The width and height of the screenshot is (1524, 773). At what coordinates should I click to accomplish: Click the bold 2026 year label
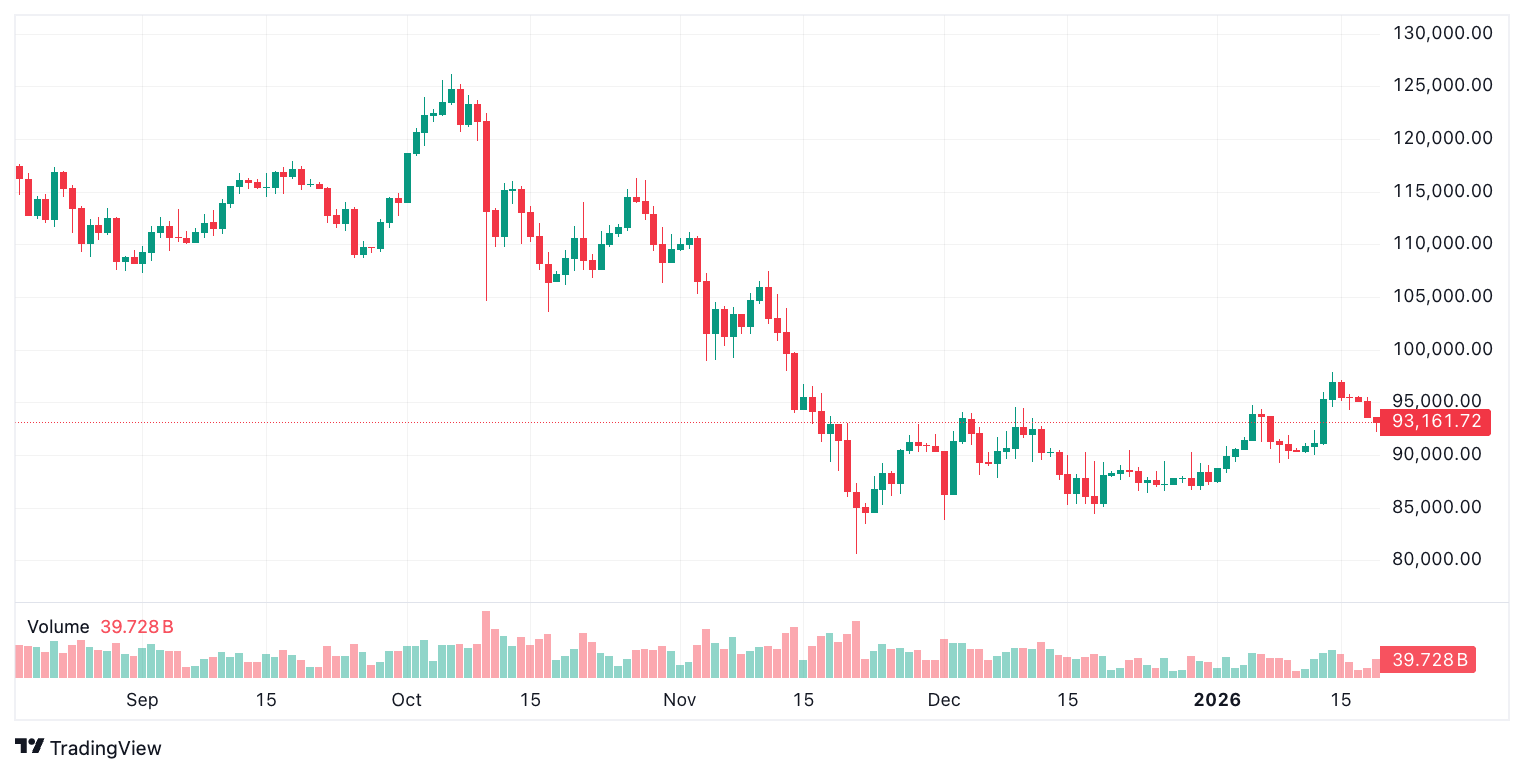tap(1217, 700)
